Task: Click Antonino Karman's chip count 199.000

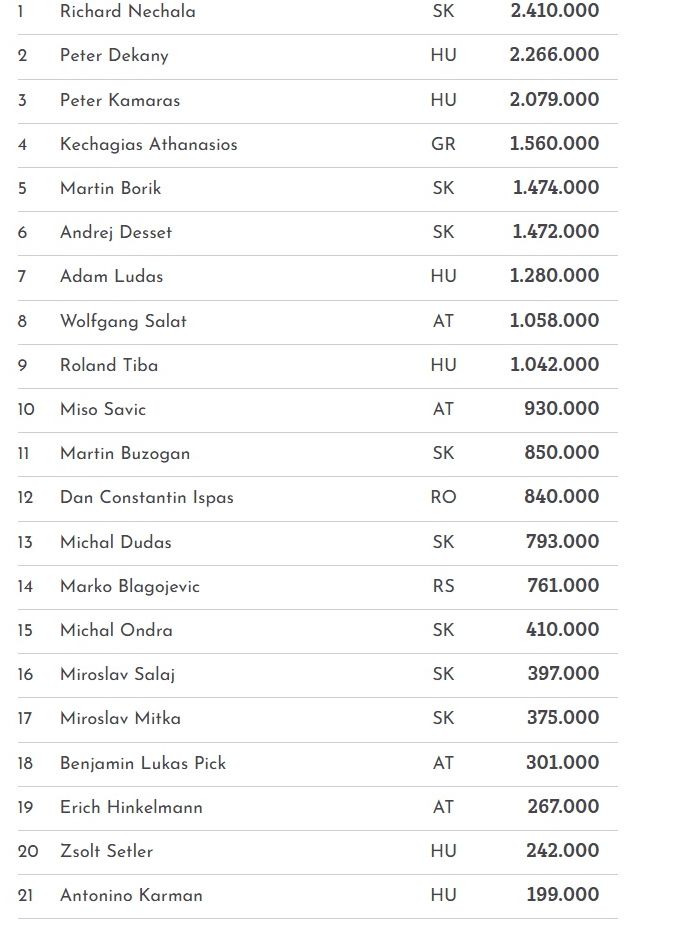Action: (562, 895)
